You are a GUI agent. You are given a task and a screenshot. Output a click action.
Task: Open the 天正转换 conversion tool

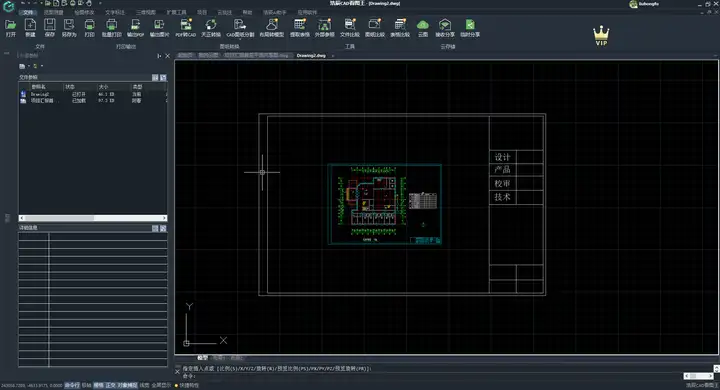(x=211, y=28)
